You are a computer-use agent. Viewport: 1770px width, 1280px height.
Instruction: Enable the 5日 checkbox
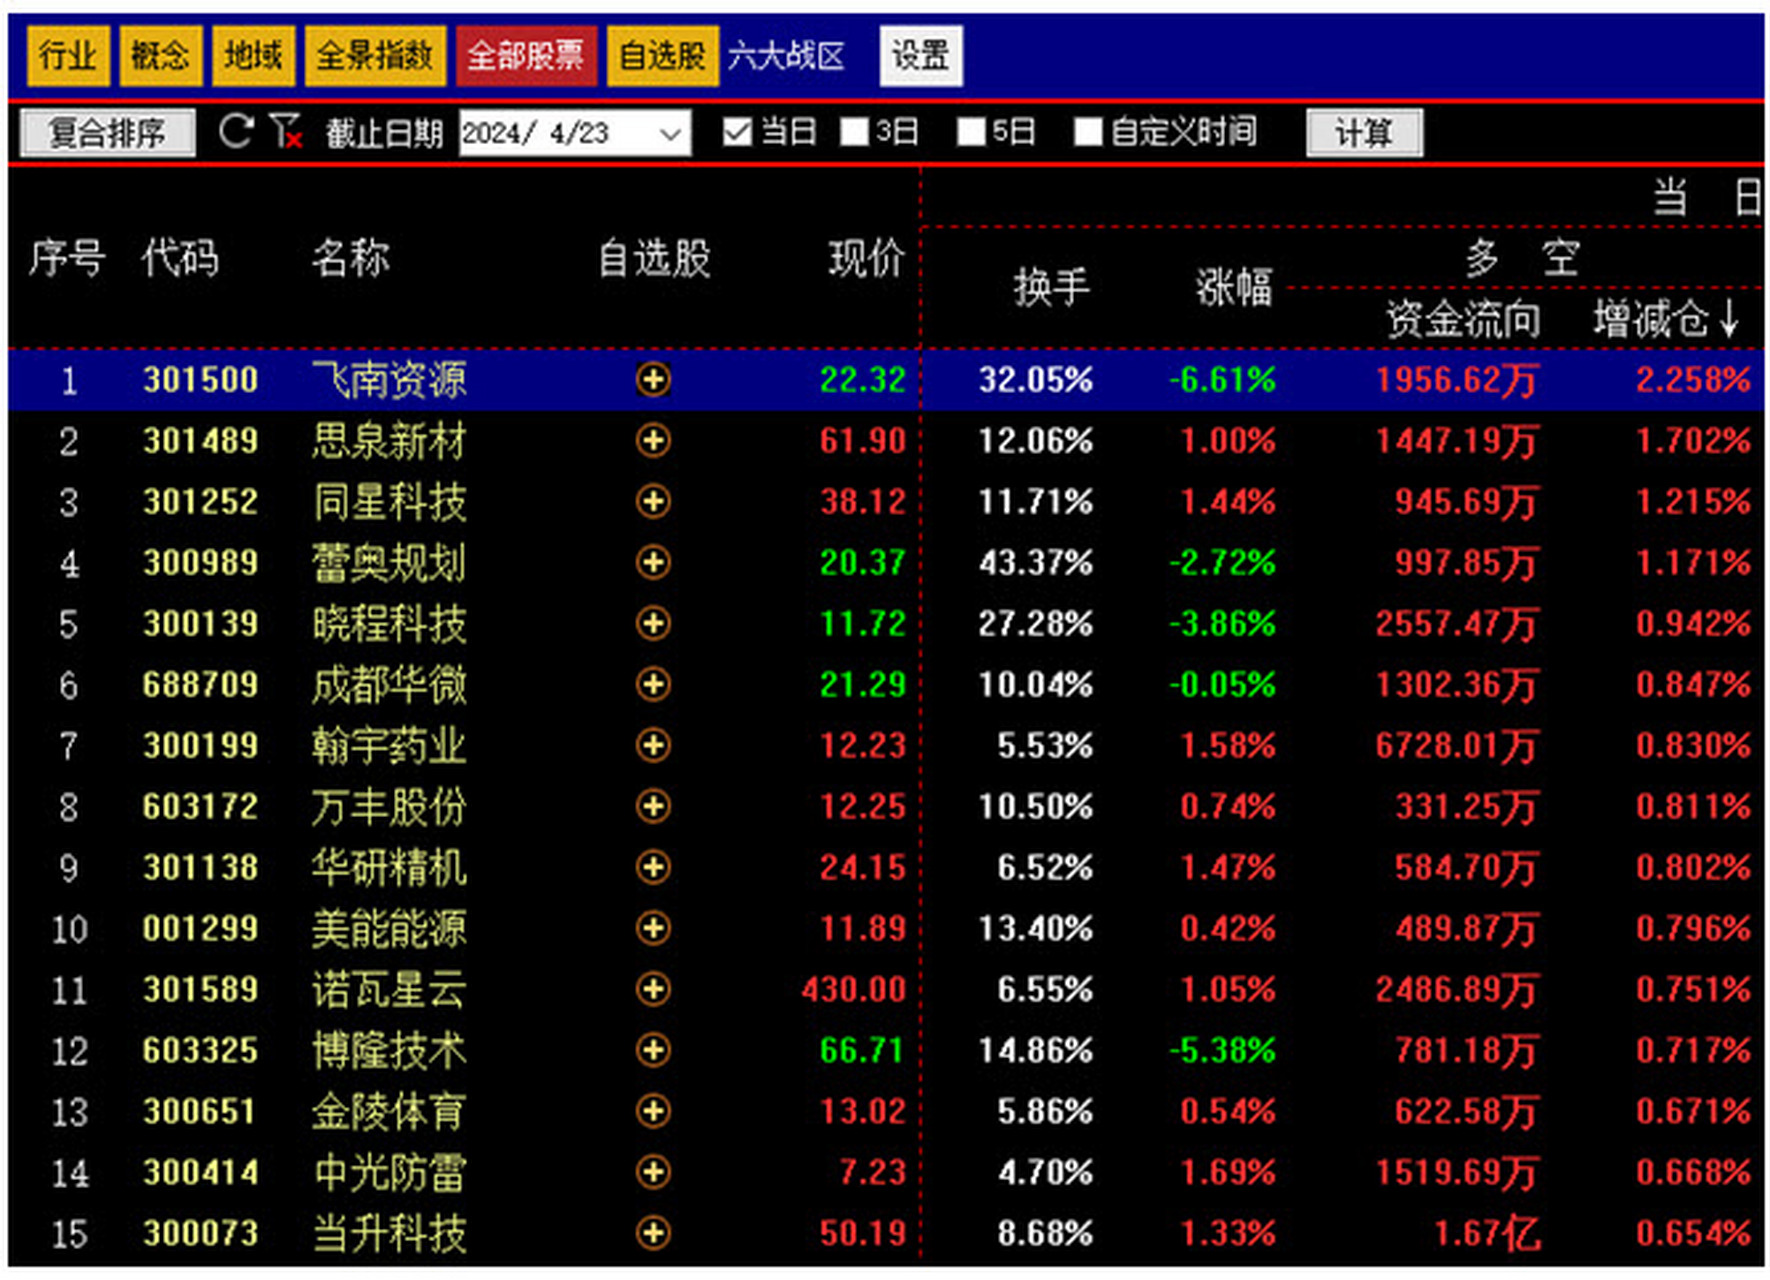[x=971, y=132]
